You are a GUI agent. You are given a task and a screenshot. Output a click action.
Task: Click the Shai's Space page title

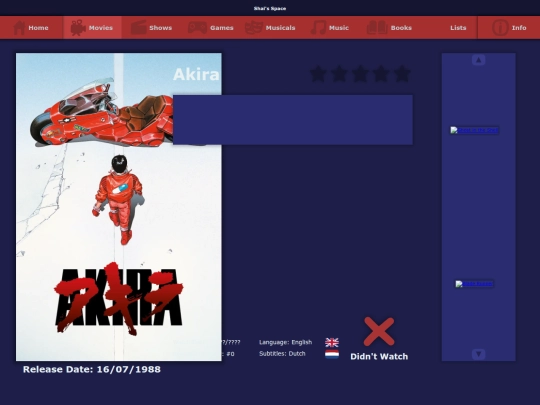pyautogui.click(x=270, y=8)
